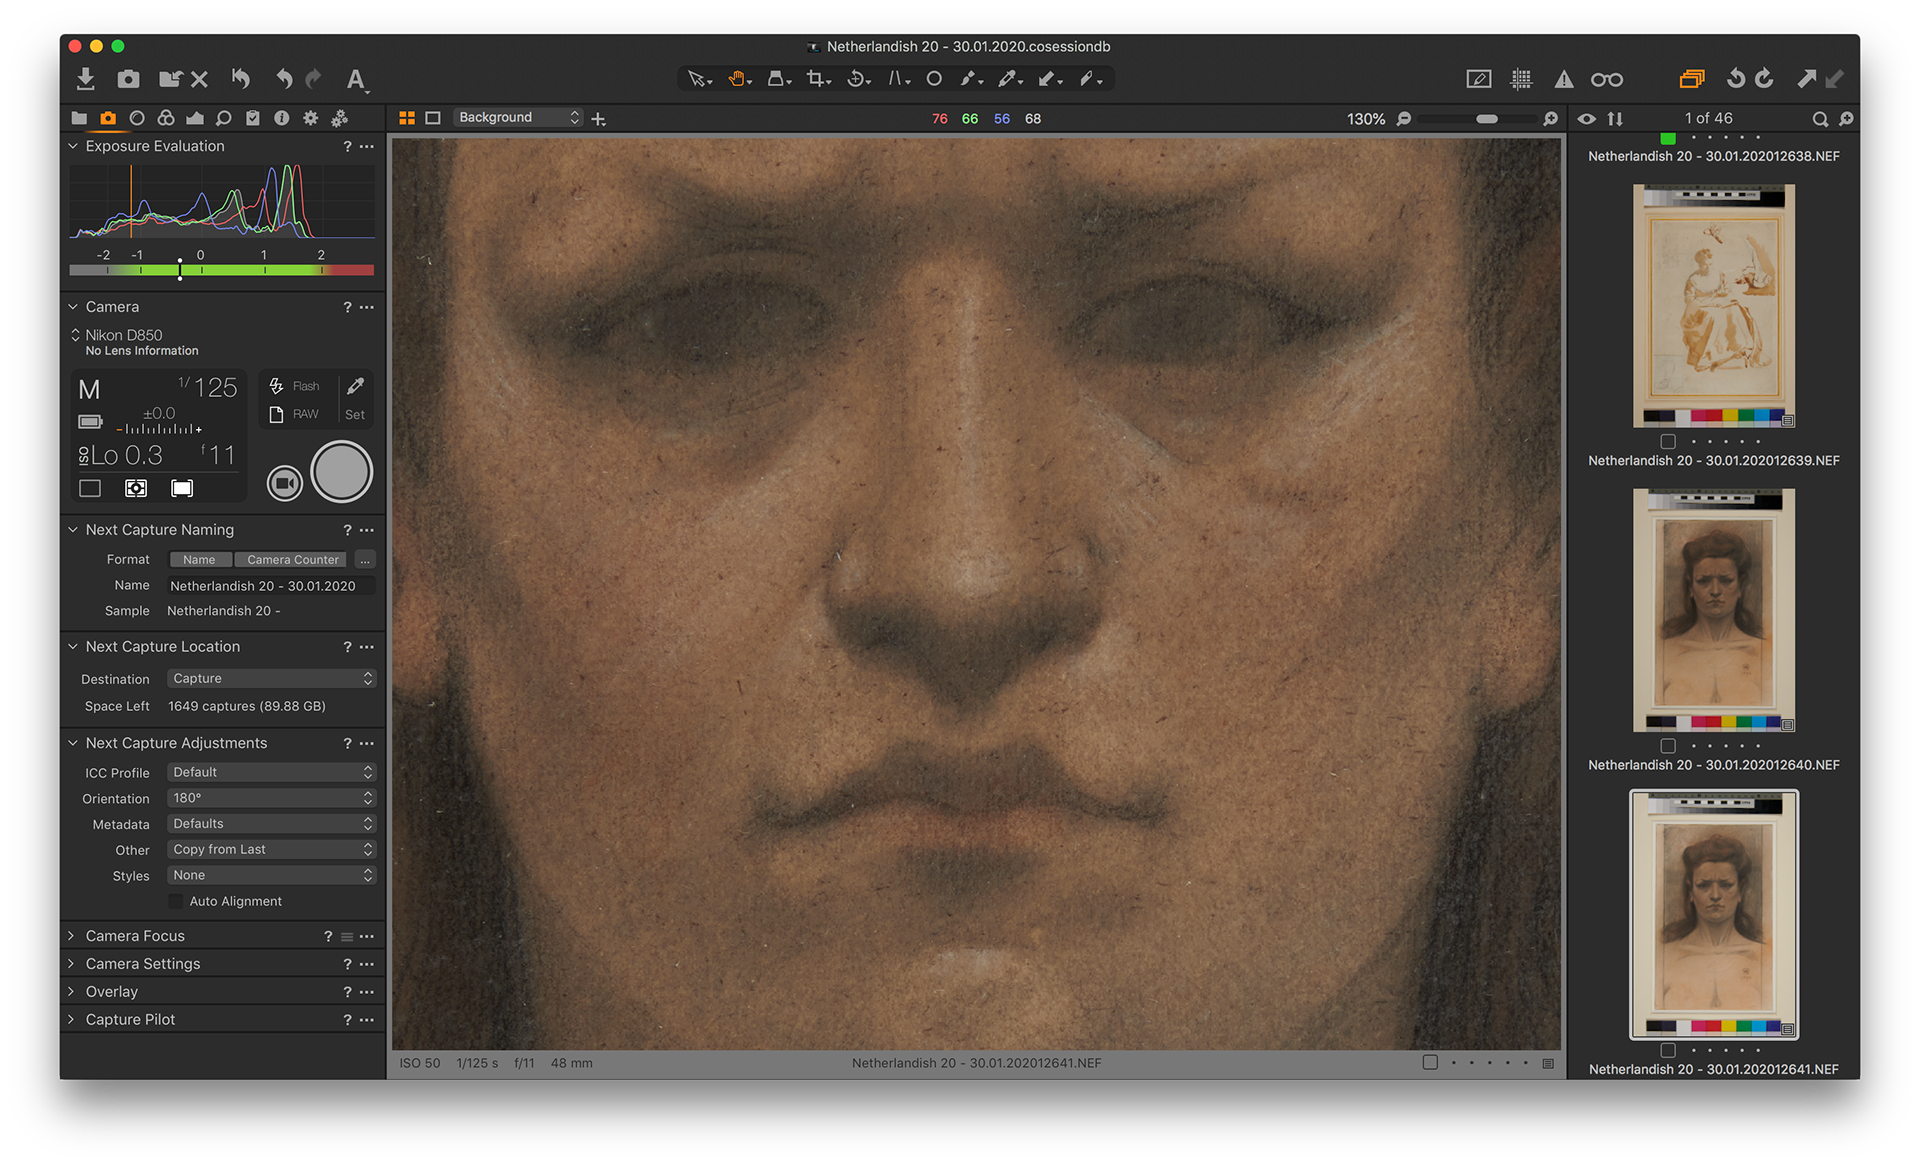Rotate image right with toolbar icon

pyautogui.click(x=1765, y=79)
